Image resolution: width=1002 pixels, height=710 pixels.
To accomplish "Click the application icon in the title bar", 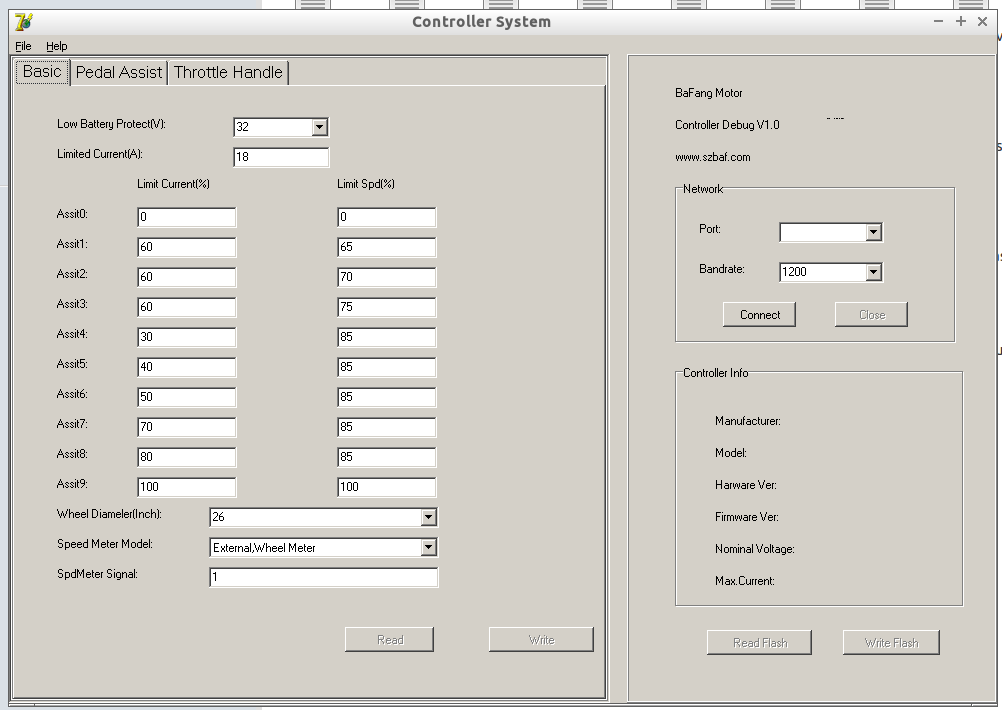I will click(x=24, y=22).
